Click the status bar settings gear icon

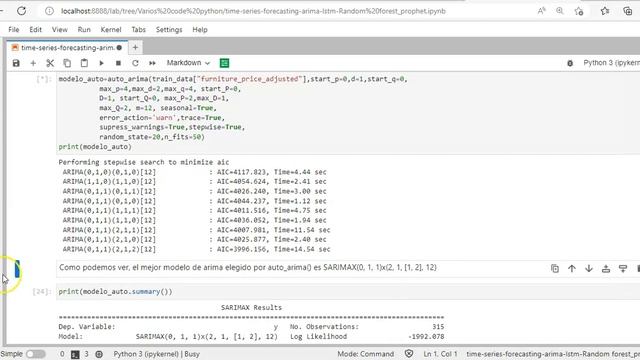point(99,354)
